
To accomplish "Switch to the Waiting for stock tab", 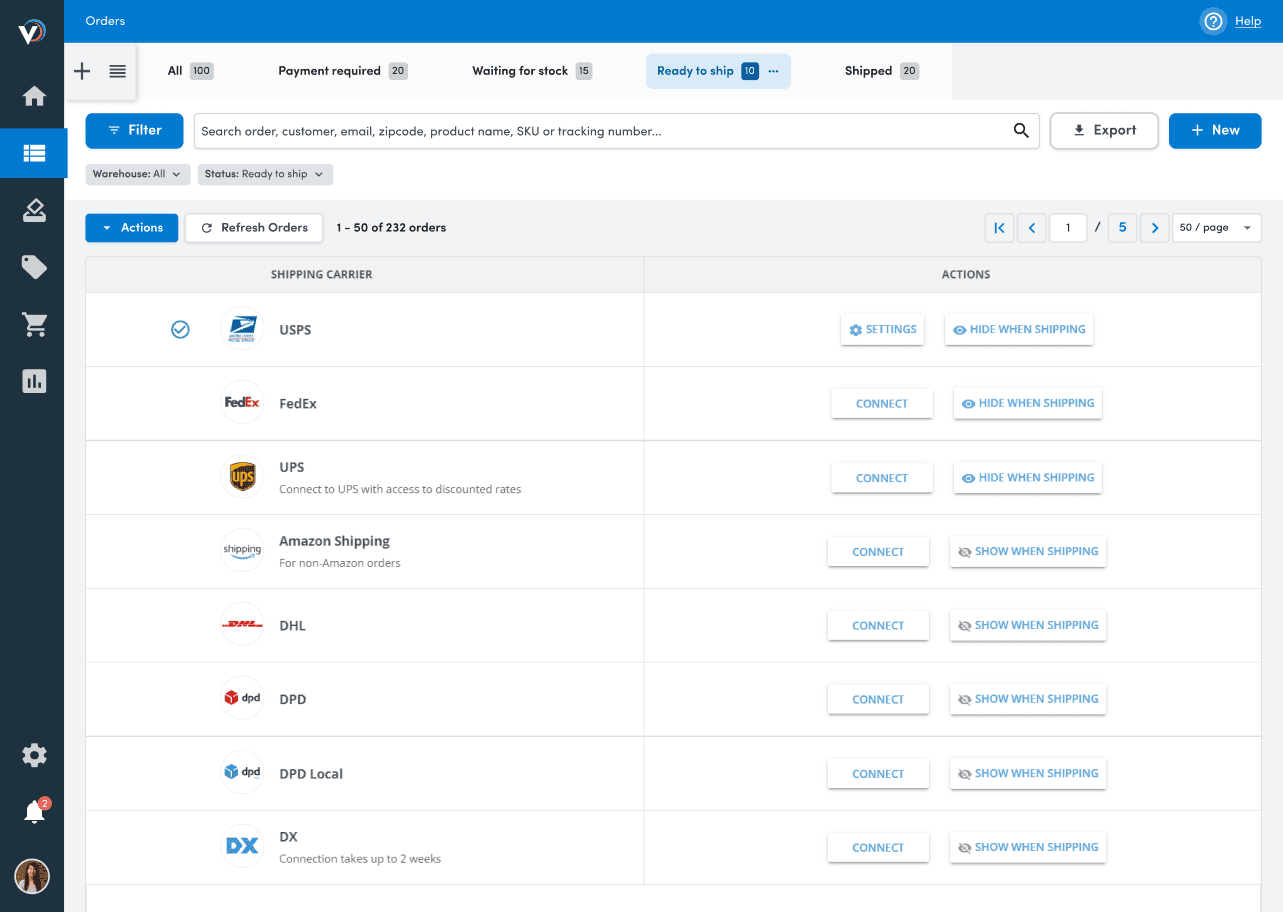I will (x=531, y=71).
